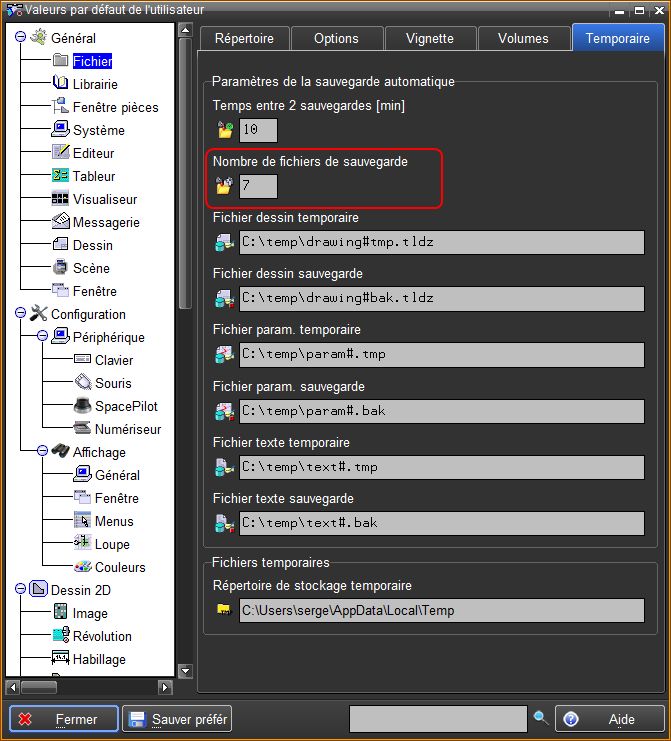The image size is (671, 741).
Task: Collapse the Affichage tree branch
Action: pos(43,452)
